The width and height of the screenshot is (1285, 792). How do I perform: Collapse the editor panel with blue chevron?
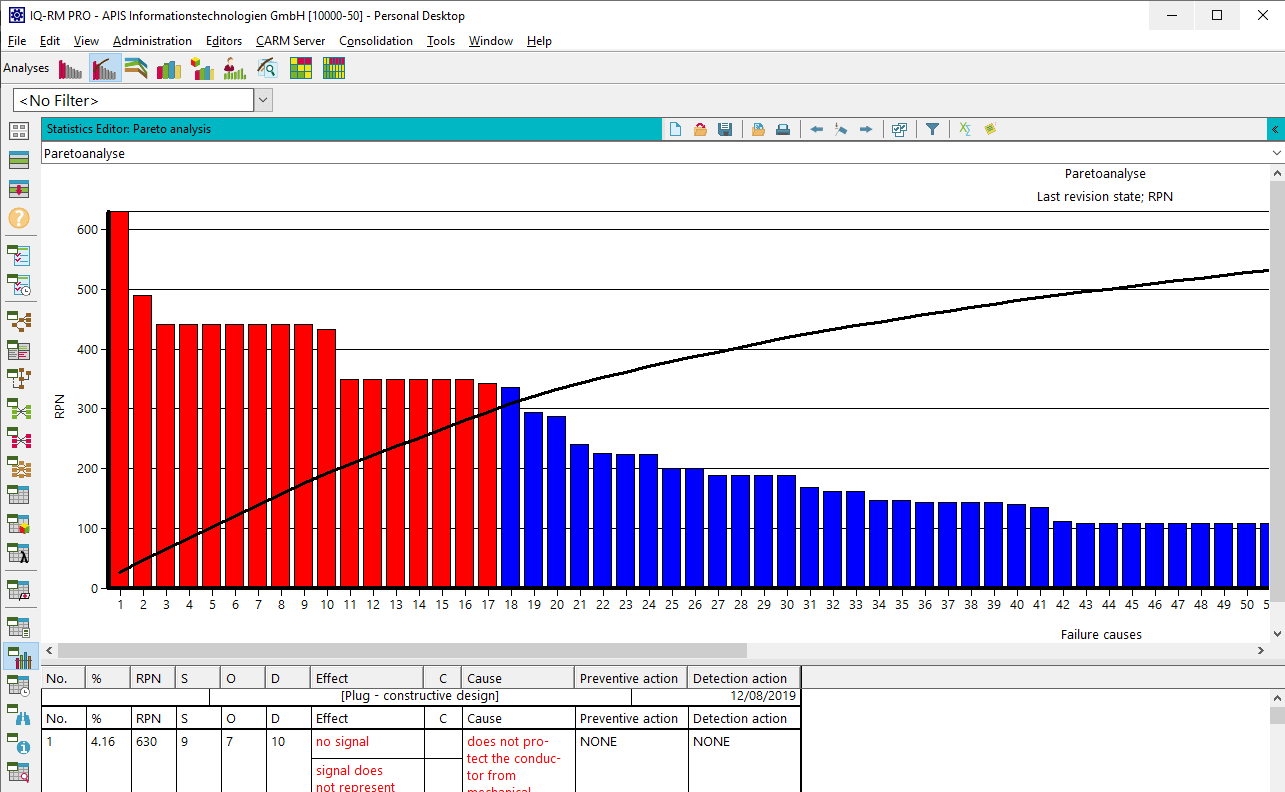(x=1275, y=129)
